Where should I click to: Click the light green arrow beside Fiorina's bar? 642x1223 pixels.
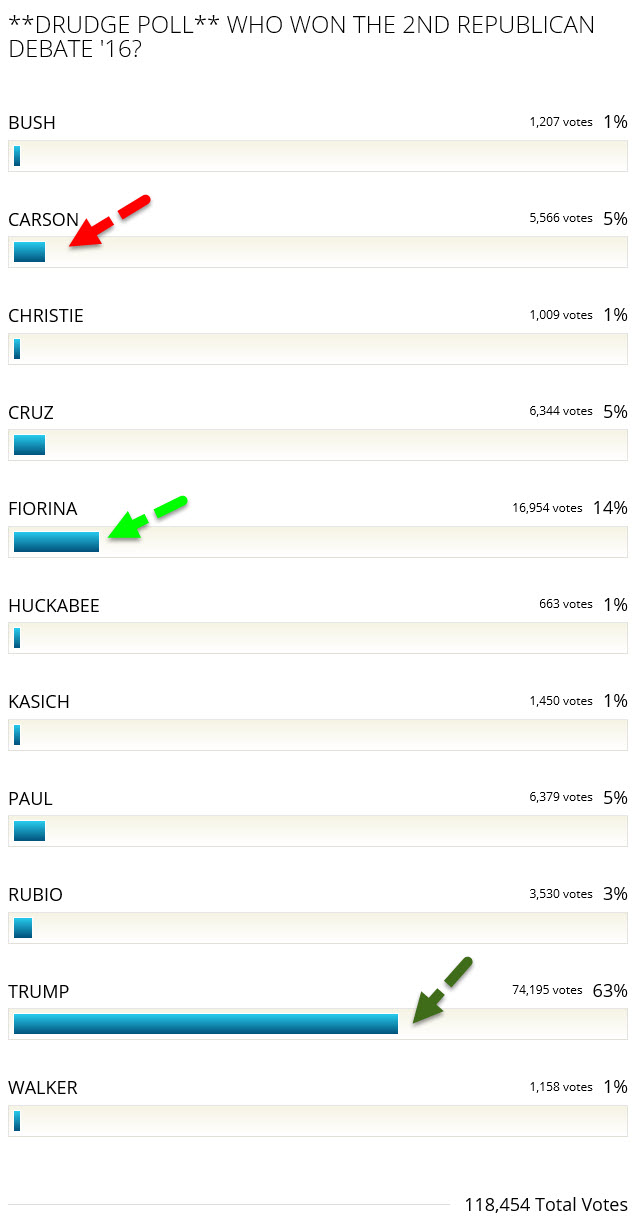coord(146,517)
